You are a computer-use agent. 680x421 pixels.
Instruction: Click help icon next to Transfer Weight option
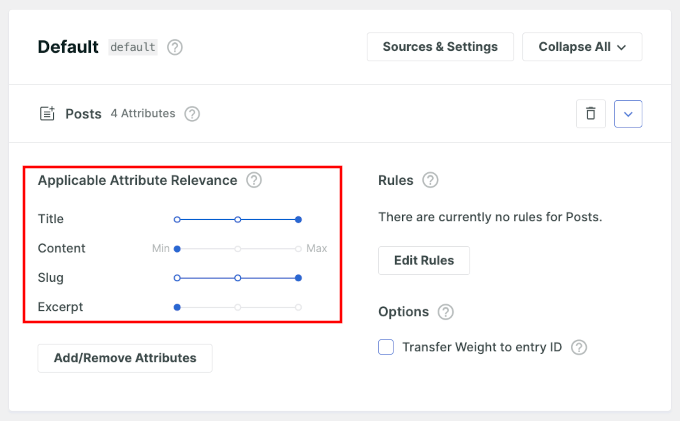[x=578, y=348]
